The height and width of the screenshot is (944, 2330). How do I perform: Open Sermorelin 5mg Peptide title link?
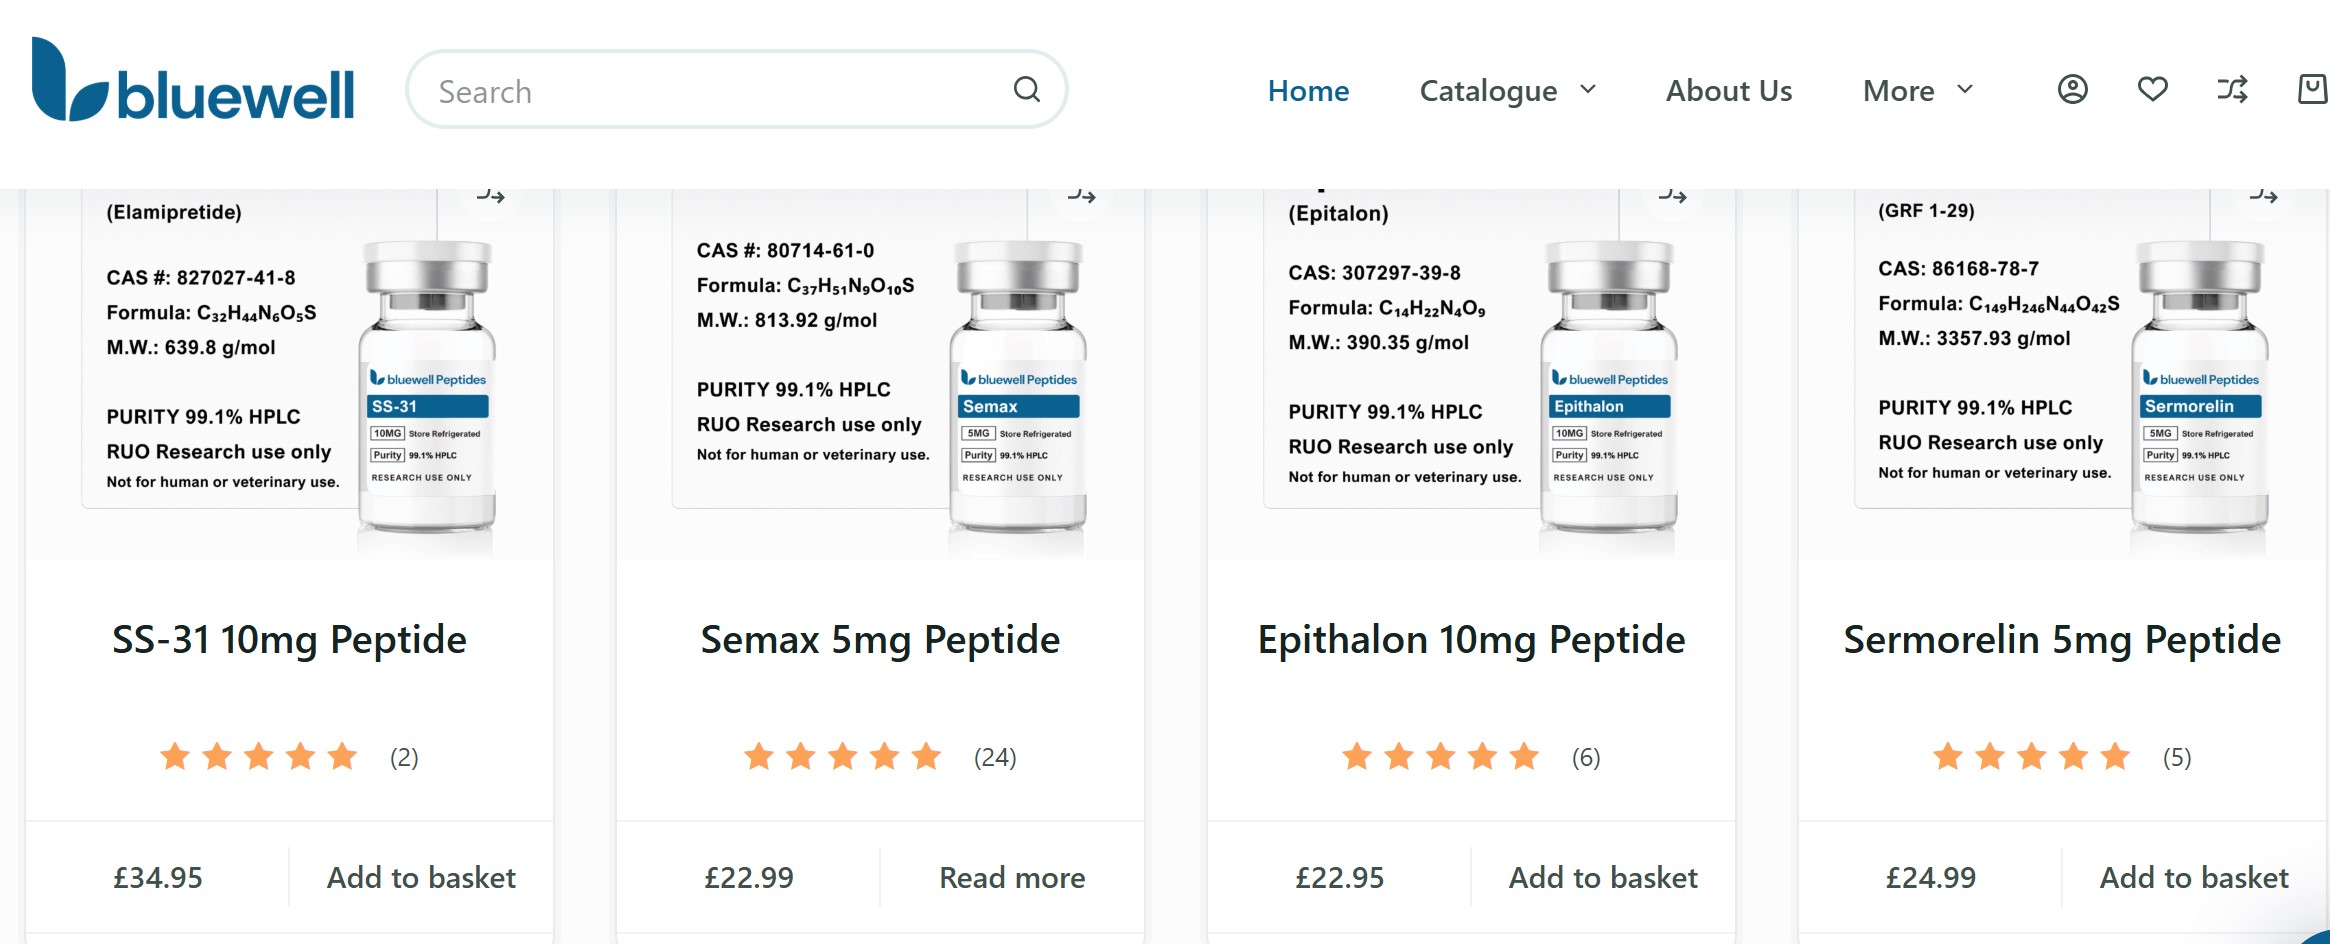2062,640
